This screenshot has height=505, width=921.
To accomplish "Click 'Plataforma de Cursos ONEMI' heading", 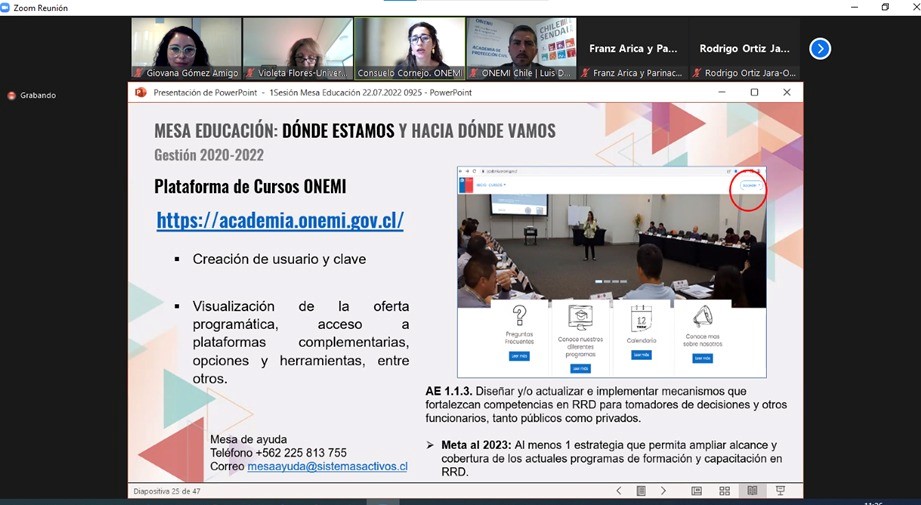I will [x=250, y=187].
